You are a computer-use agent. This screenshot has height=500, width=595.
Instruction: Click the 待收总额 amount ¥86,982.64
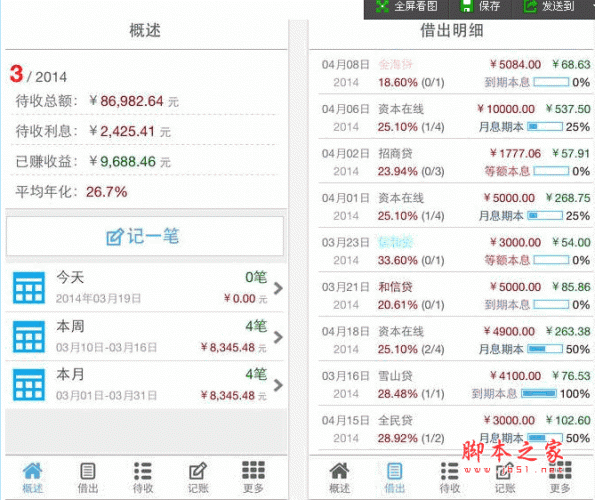pos(126,101)
